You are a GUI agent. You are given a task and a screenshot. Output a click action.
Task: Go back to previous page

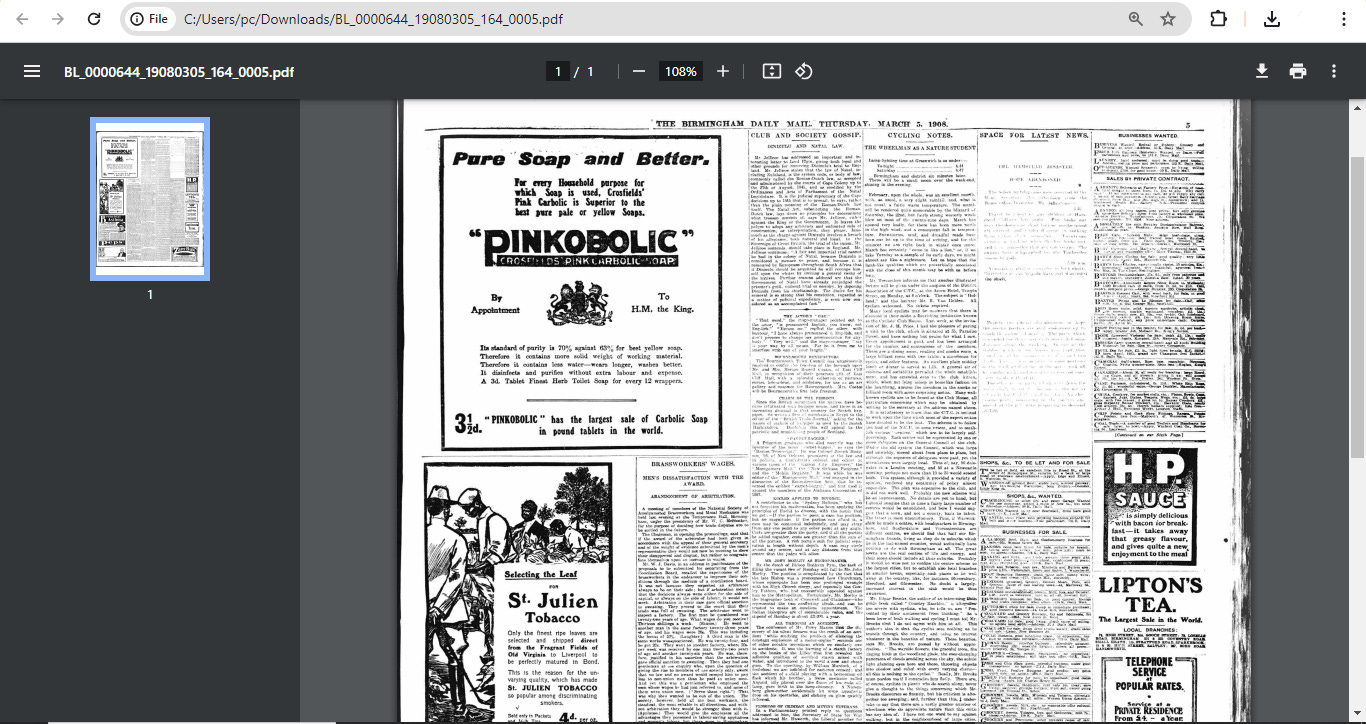(23, 19)
